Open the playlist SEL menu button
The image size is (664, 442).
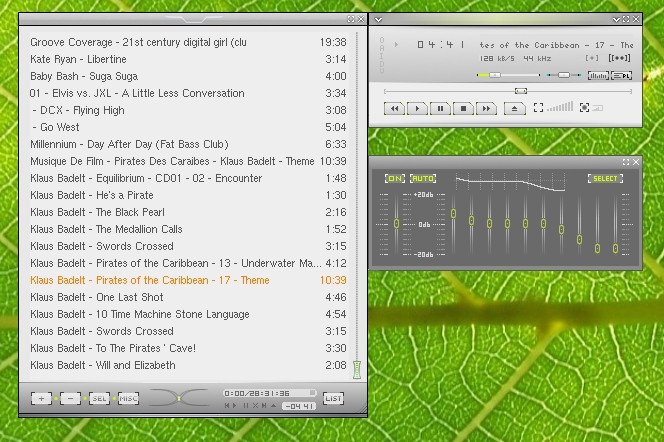[100, 398]
